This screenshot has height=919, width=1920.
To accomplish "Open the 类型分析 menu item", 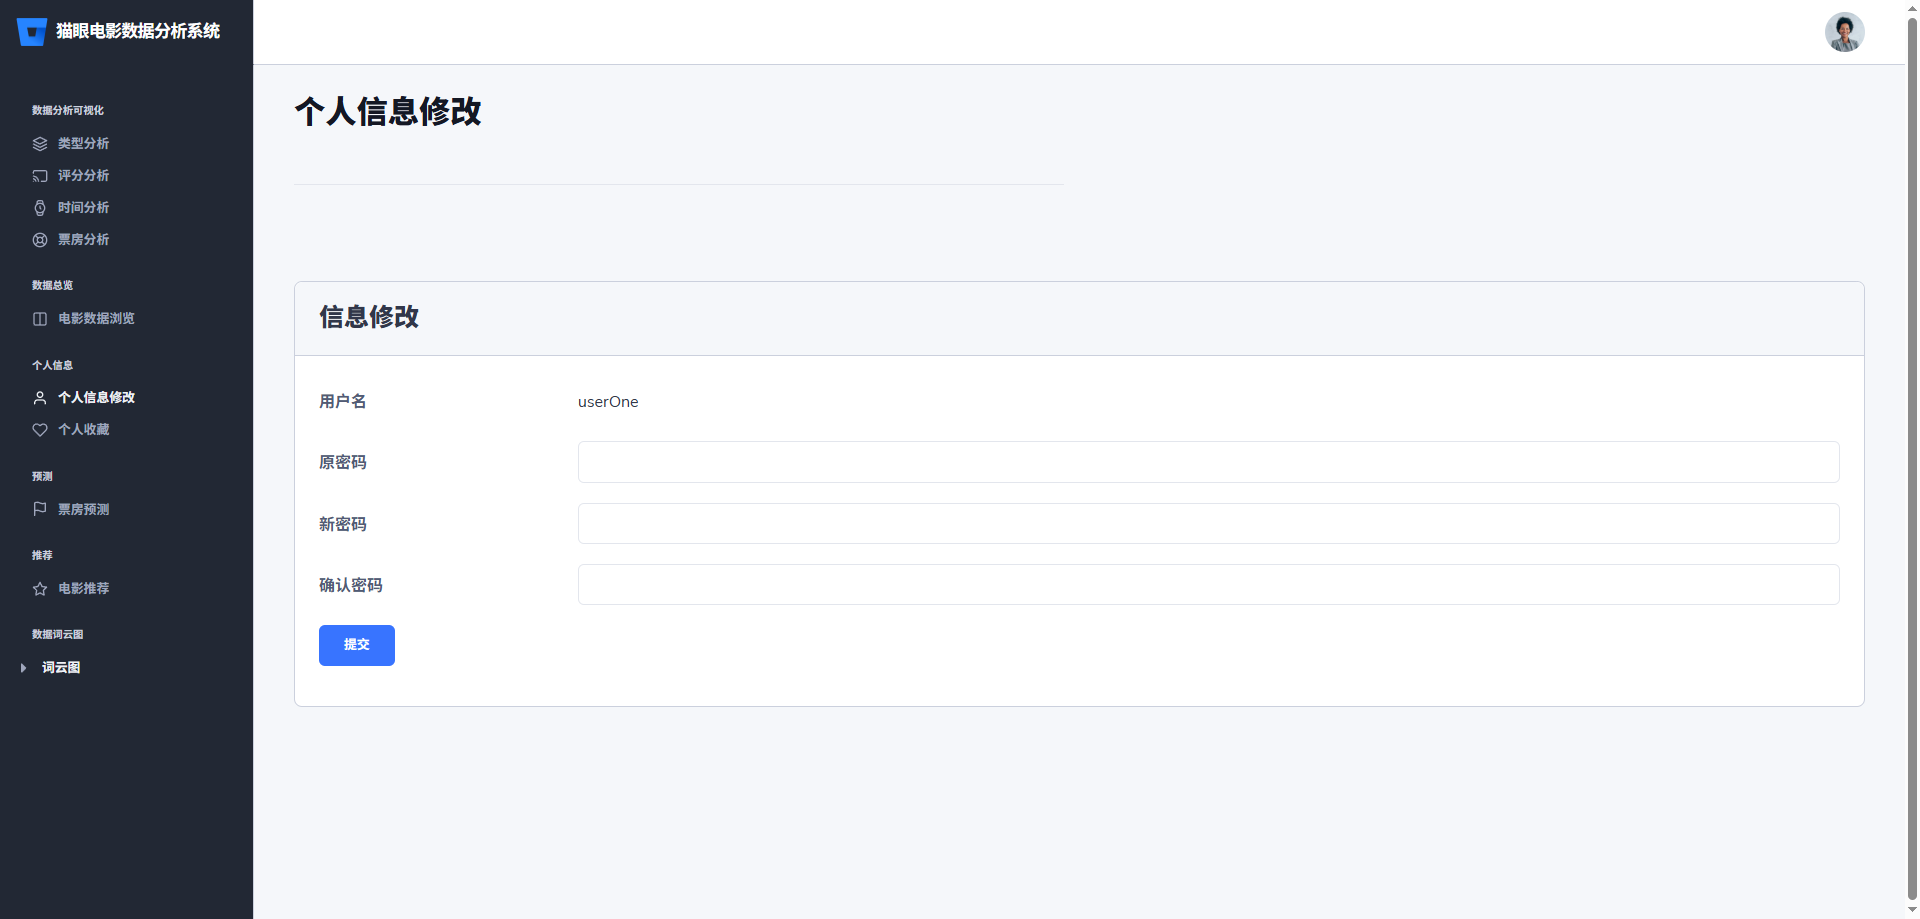I will click(84, 144).
